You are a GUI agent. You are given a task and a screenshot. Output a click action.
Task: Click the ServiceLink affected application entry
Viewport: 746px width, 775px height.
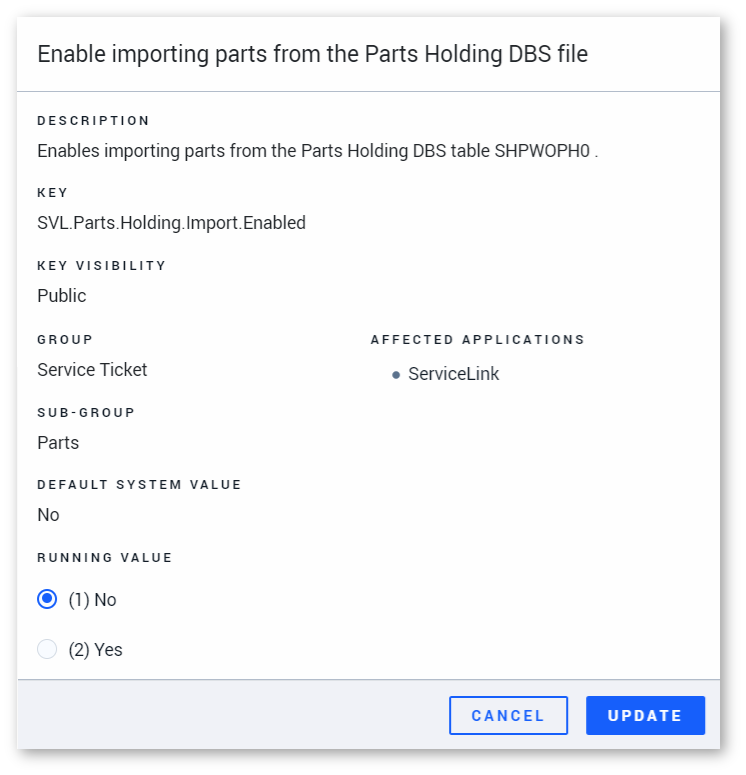pyautogui.click(x=453, y=374)
